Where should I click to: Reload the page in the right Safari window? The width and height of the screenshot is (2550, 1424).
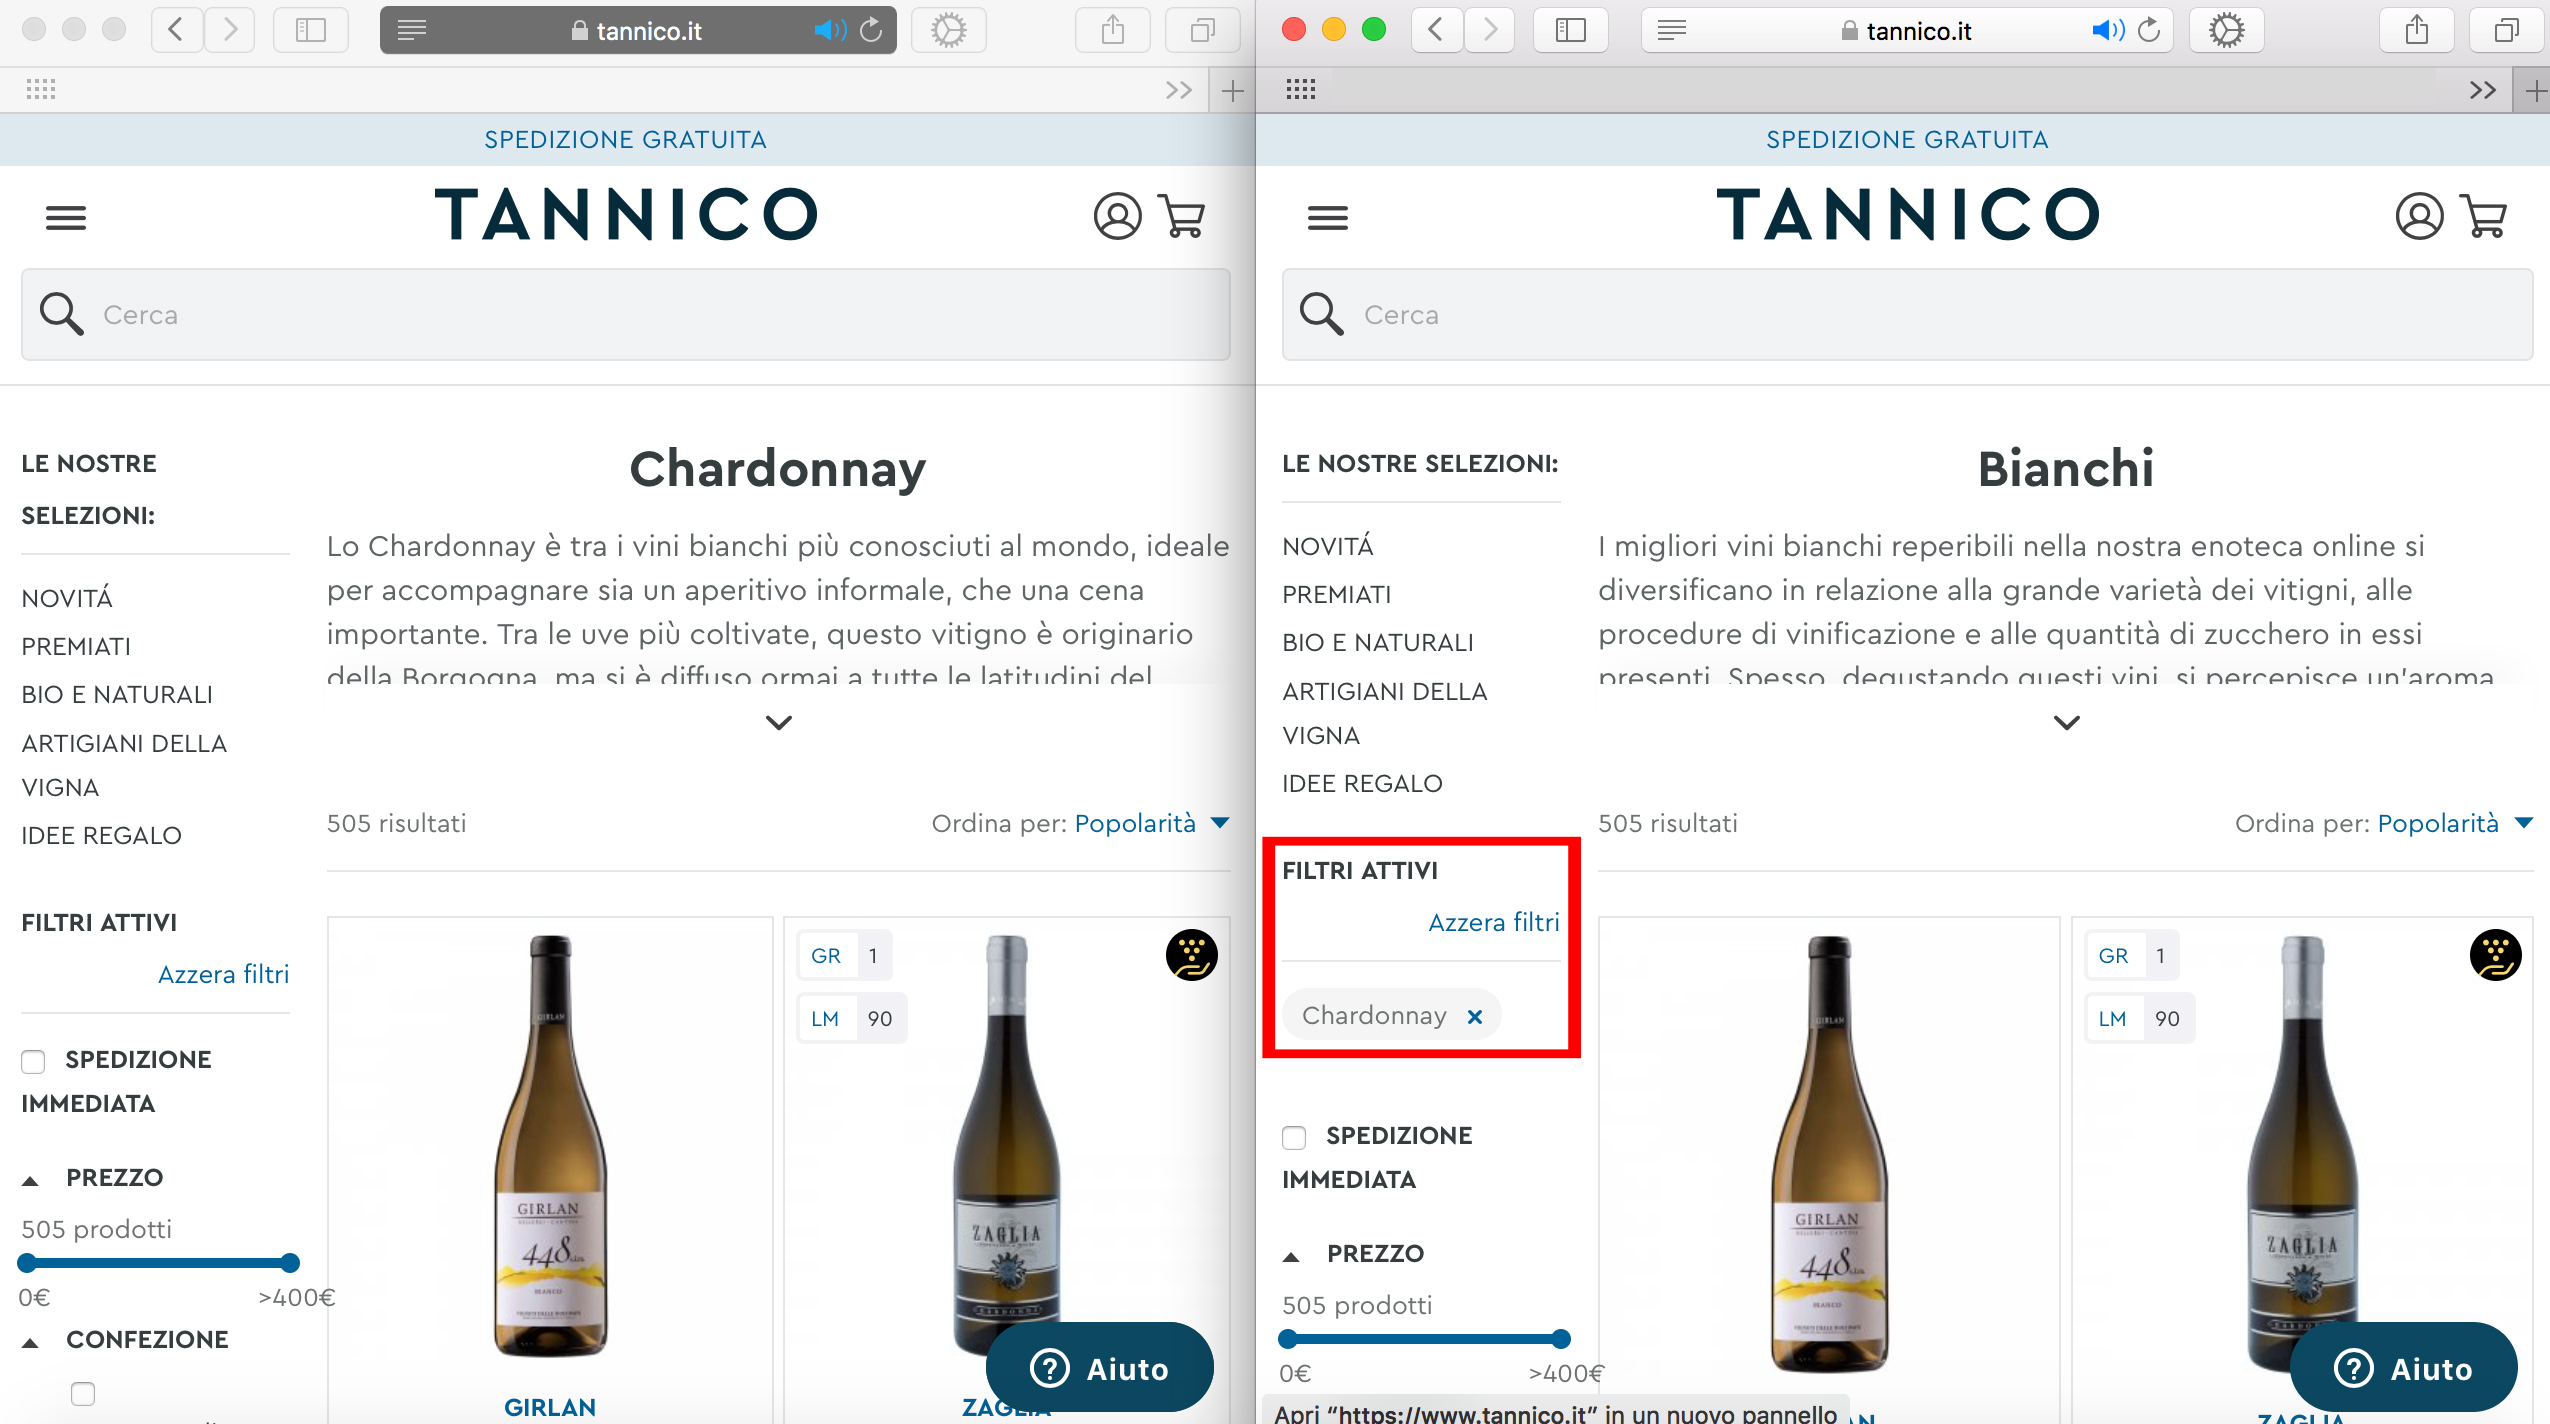click(2149, 31)
